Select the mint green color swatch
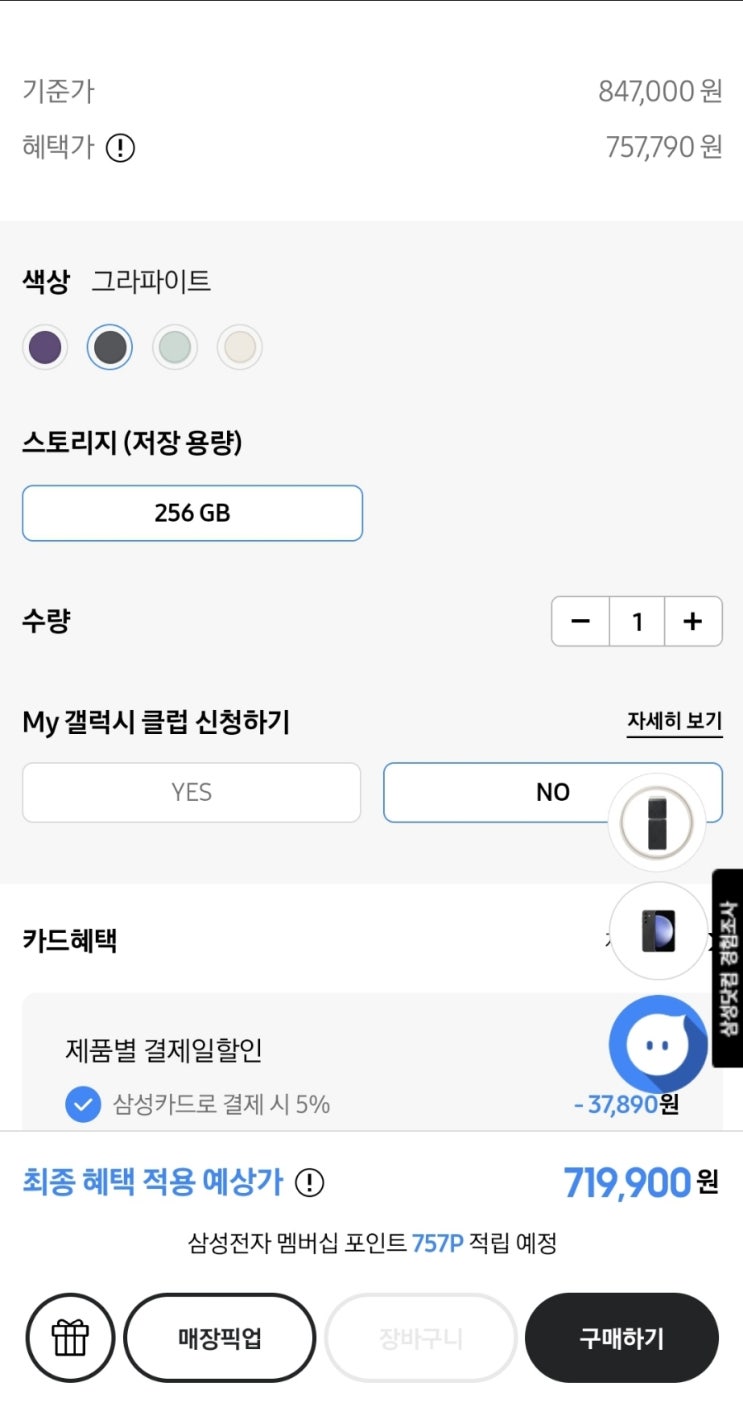Screen dimensions: 743x1411 click(x=175, y=348)
